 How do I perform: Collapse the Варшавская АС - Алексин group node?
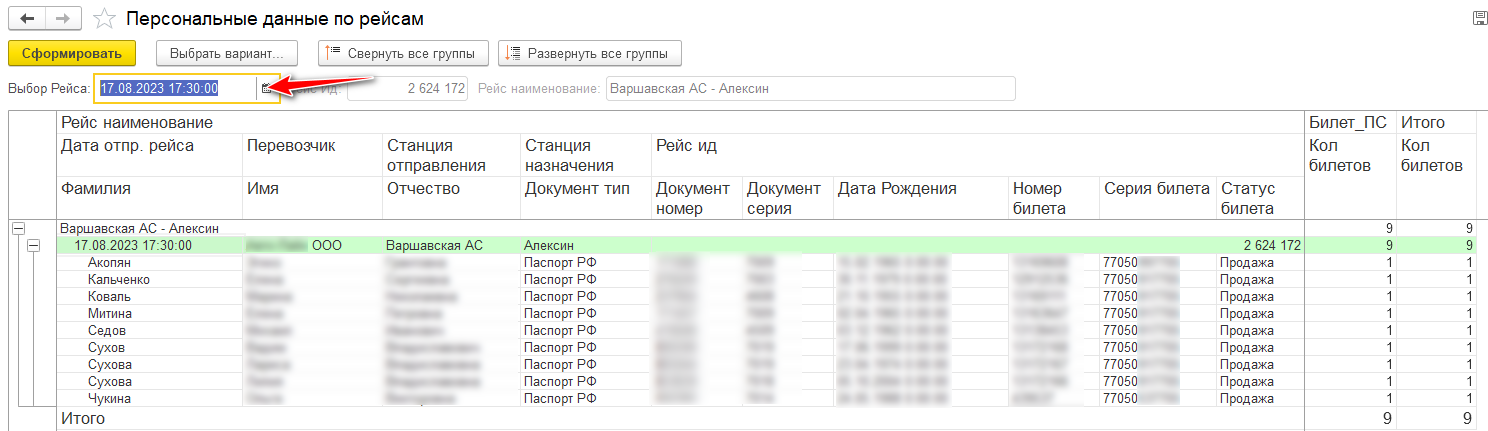(17, 229)
